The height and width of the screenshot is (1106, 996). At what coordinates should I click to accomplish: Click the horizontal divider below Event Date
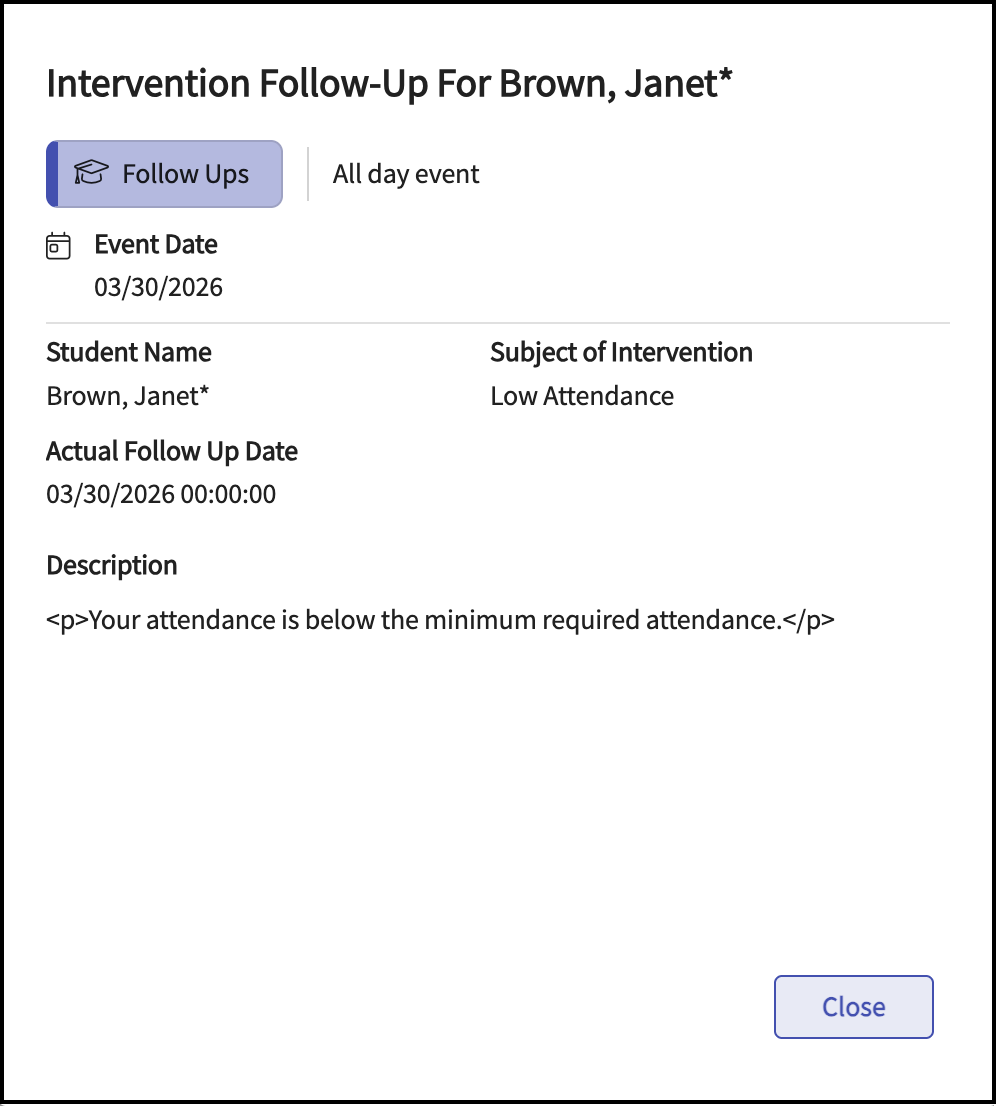498,323
